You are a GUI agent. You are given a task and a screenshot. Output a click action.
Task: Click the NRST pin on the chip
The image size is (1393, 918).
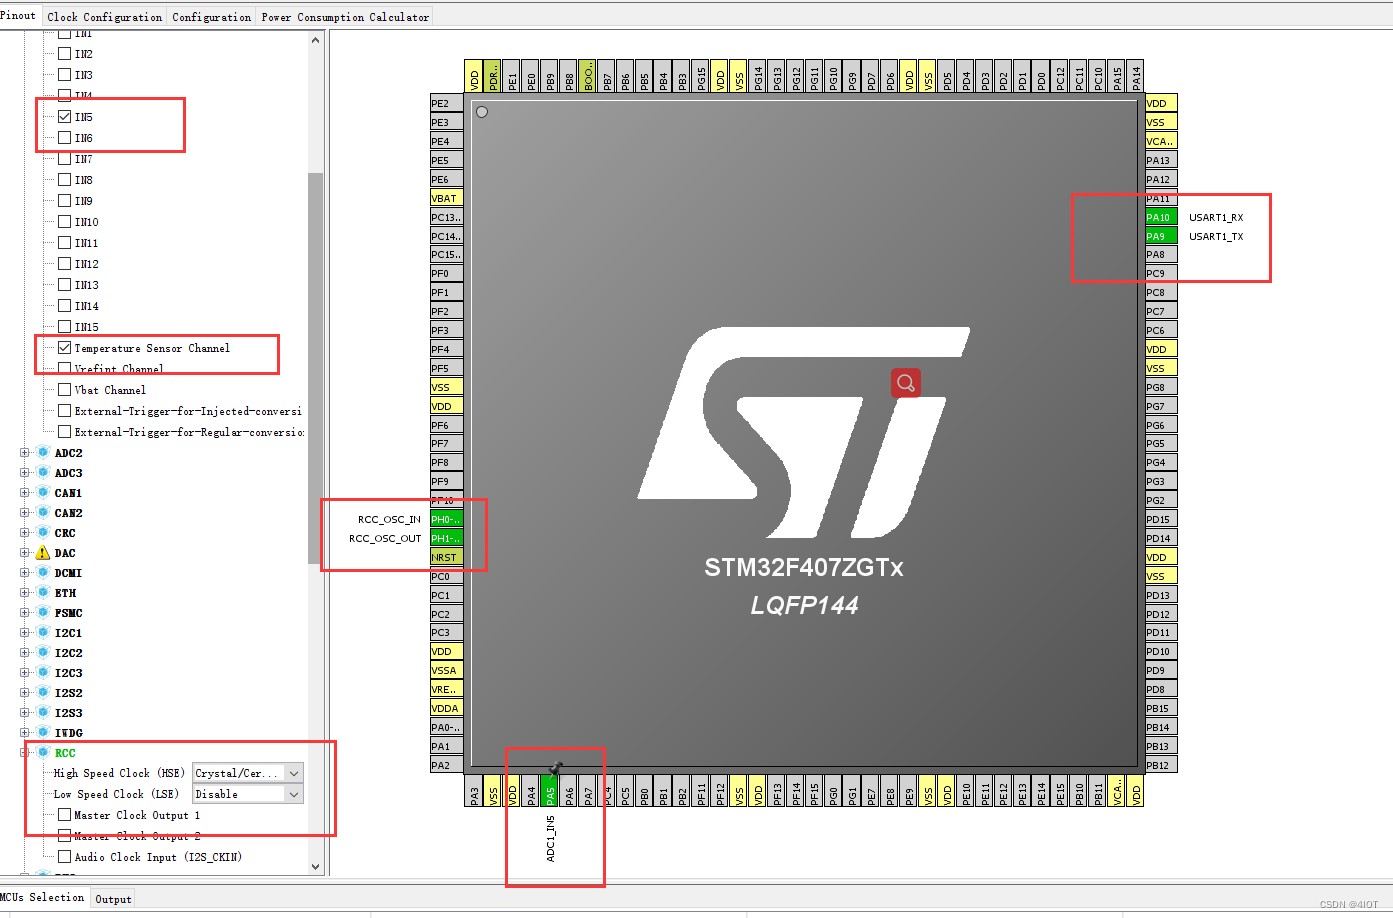pyautogui.click(x=445, y=557)
